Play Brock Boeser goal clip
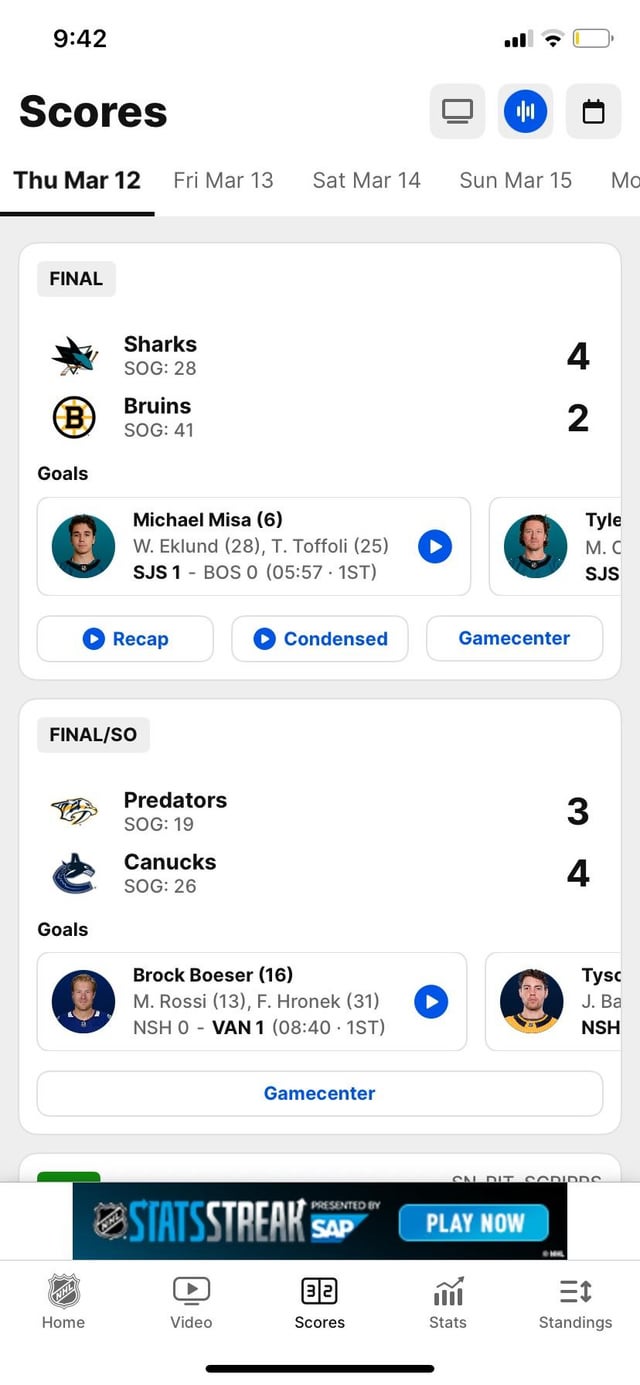Viewport: 640px width, 1385px height. (x=431, y=1001)
